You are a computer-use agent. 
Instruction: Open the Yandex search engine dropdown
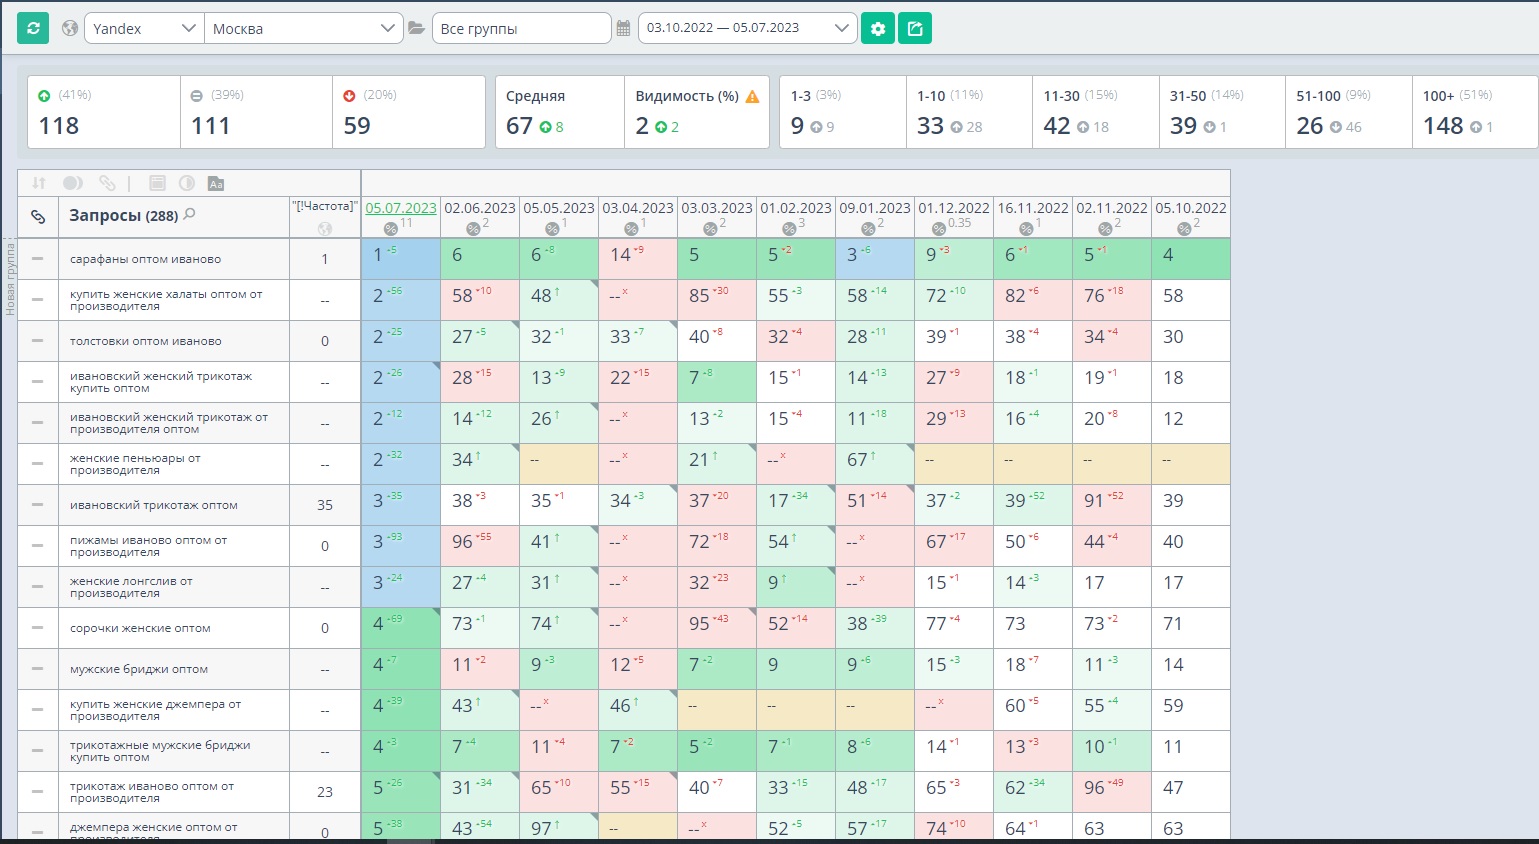coord(144,28)
